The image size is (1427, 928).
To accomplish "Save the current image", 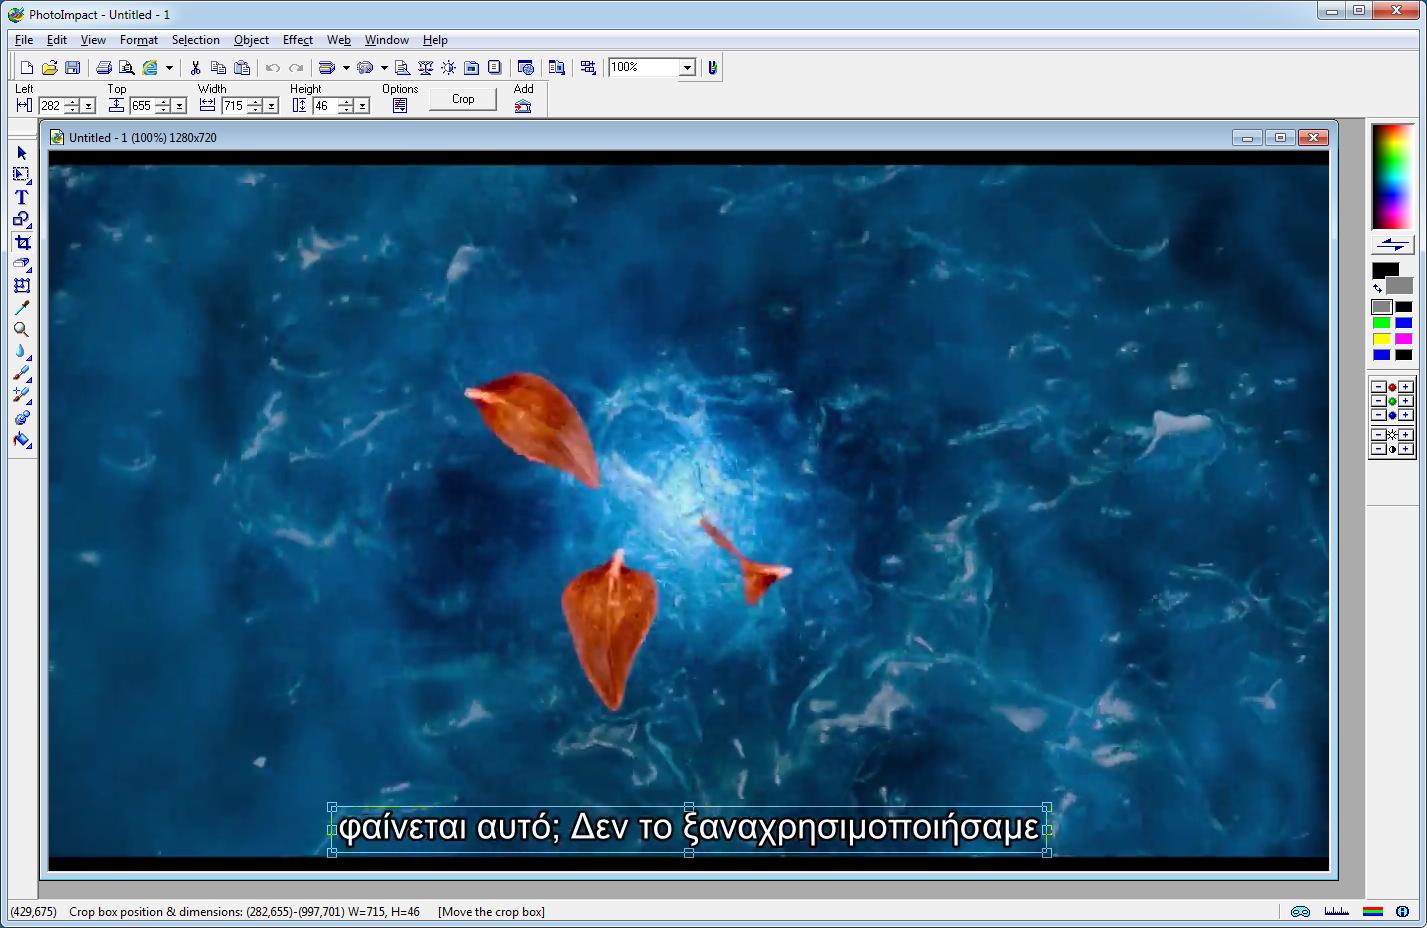I will (72, 67).
